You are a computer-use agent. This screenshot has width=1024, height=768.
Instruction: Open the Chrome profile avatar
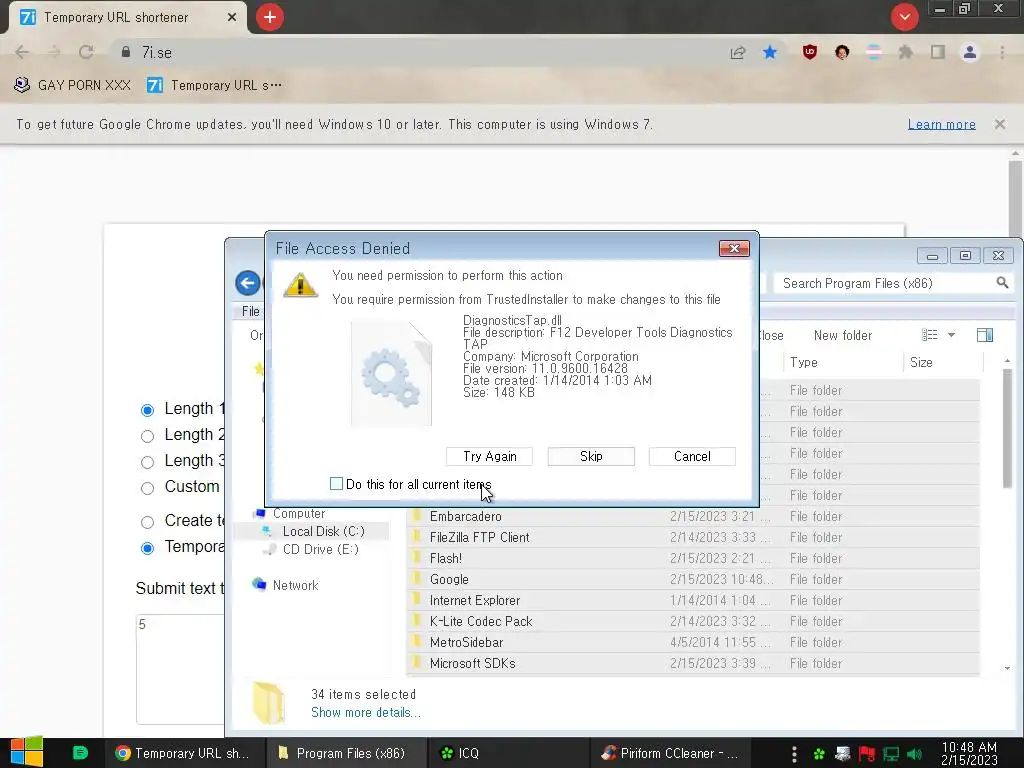(970, 52)
